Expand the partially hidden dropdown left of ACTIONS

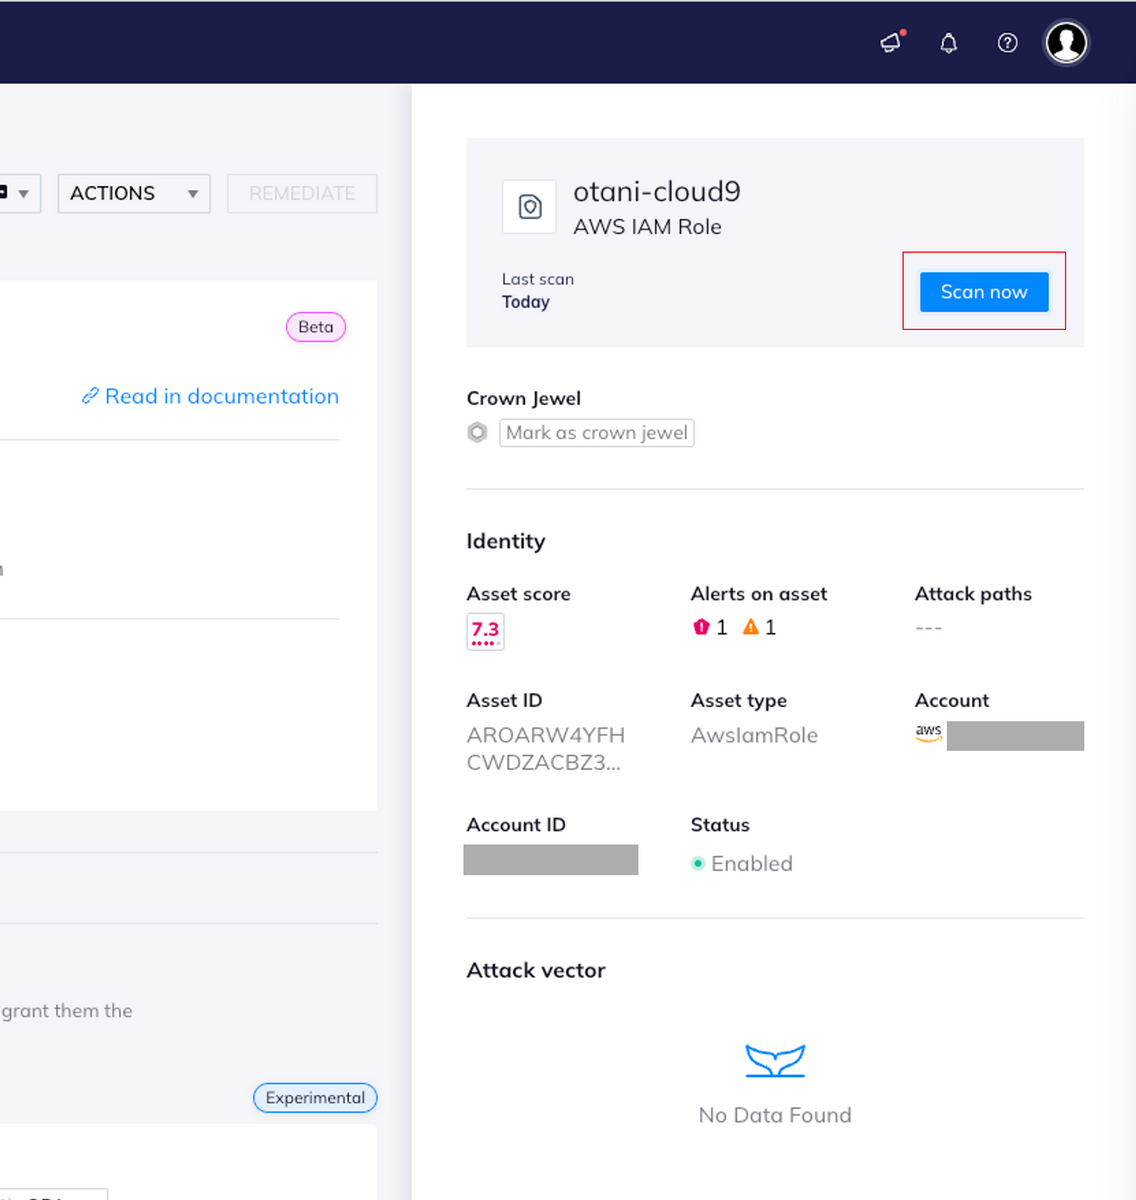click(18, 193)
